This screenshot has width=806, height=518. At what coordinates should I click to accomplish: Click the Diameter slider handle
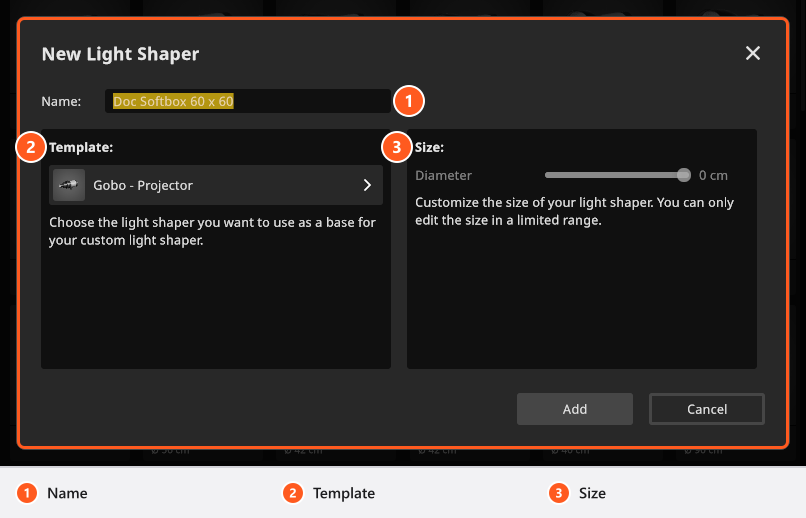point(684,175)
